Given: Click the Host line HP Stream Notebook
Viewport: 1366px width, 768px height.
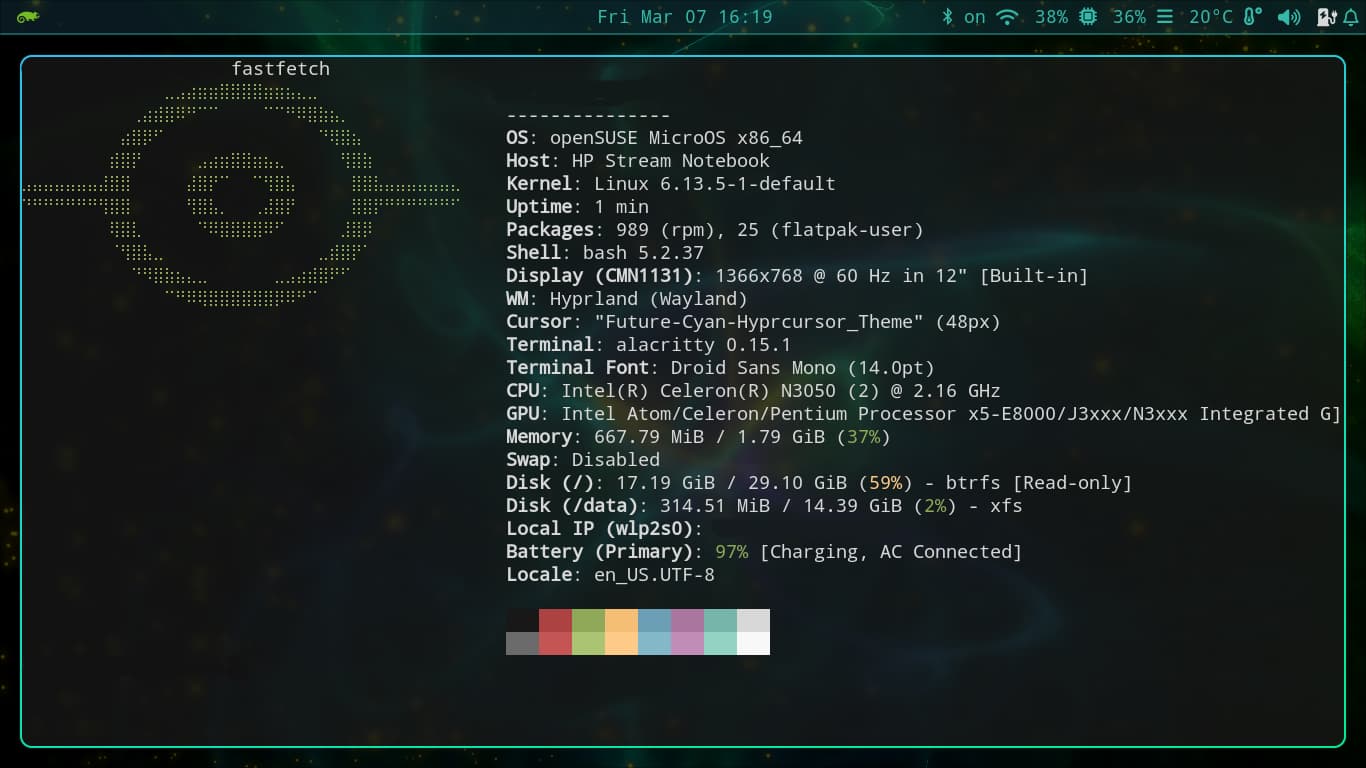Looking at the screenshot, I should coord(638,161).
